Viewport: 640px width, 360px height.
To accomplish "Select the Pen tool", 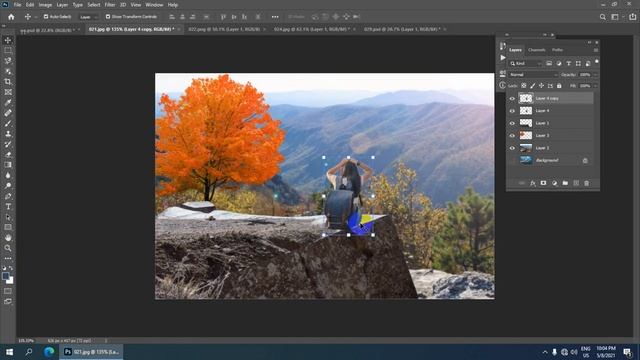I will click(x=8, y=196).
